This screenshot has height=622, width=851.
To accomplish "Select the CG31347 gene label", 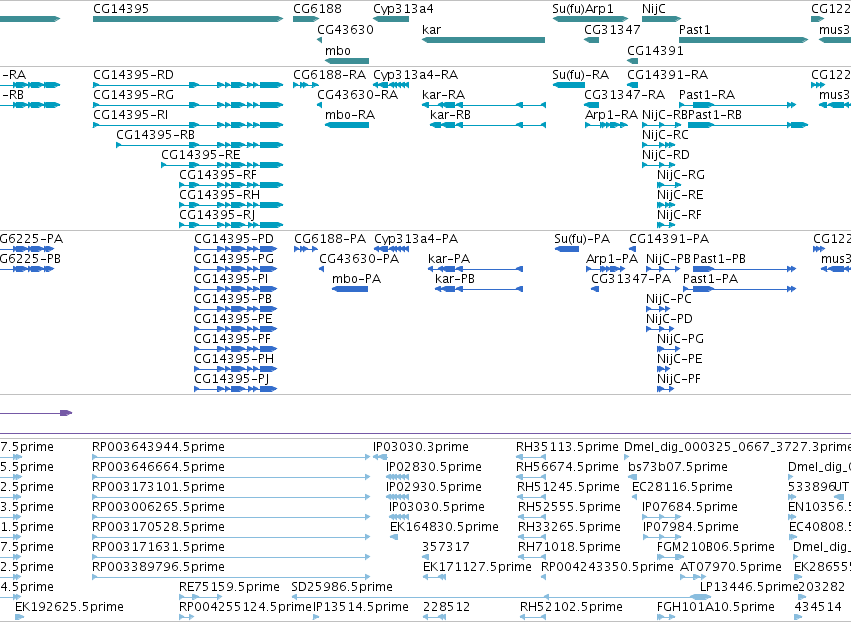I will [x=612, y=29].
